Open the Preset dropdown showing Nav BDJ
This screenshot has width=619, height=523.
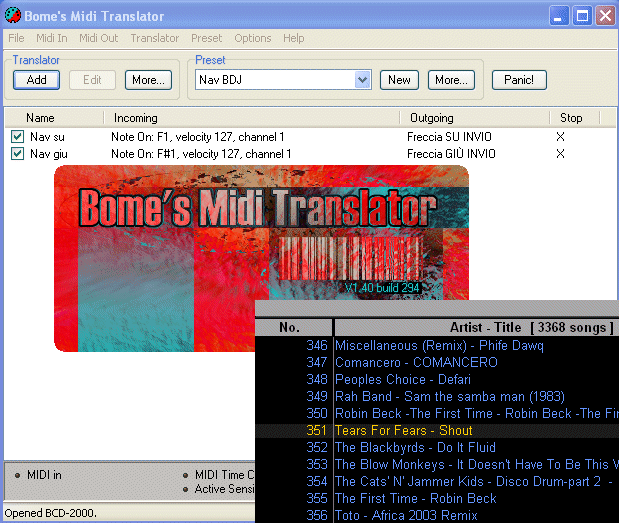[x=363, y=80]
